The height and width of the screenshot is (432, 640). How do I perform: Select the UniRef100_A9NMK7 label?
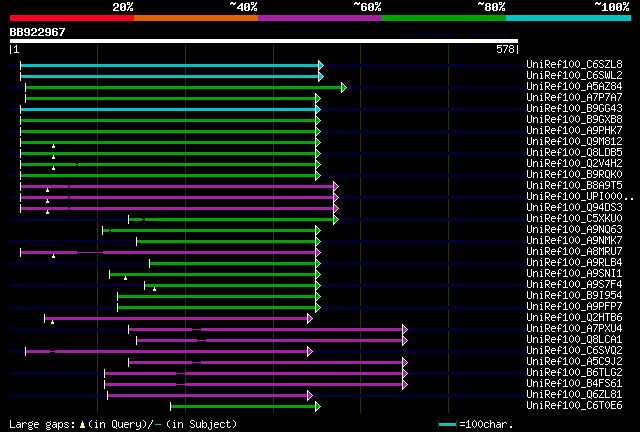coord(574,240)
